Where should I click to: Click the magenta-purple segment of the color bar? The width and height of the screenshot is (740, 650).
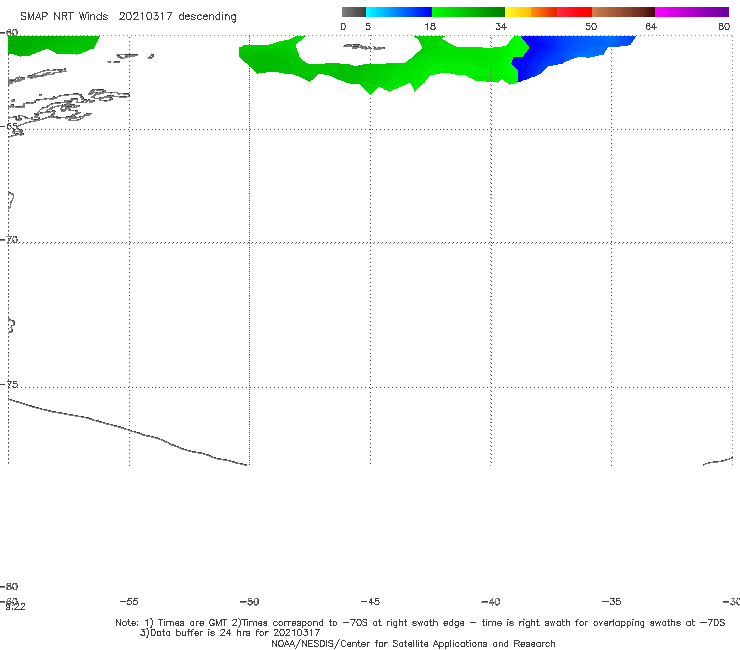pyautogui.click(x=692, y=12)
